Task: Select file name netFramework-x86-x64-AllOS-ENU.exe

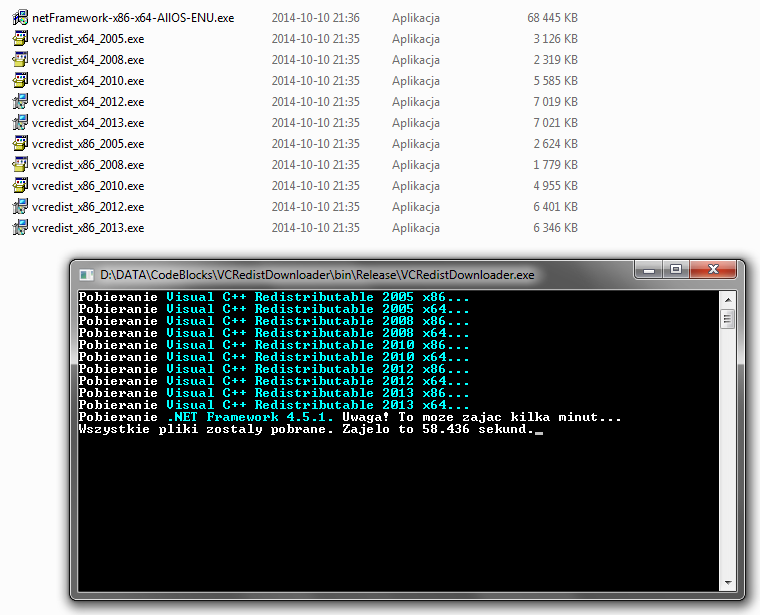Action: (x=133, y=18)
